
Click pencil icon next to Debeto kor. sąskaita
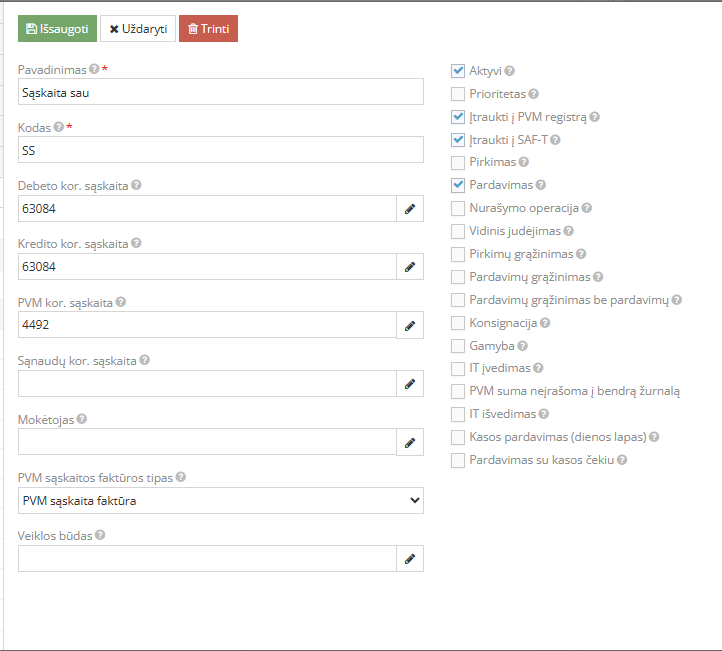(409, 209)
